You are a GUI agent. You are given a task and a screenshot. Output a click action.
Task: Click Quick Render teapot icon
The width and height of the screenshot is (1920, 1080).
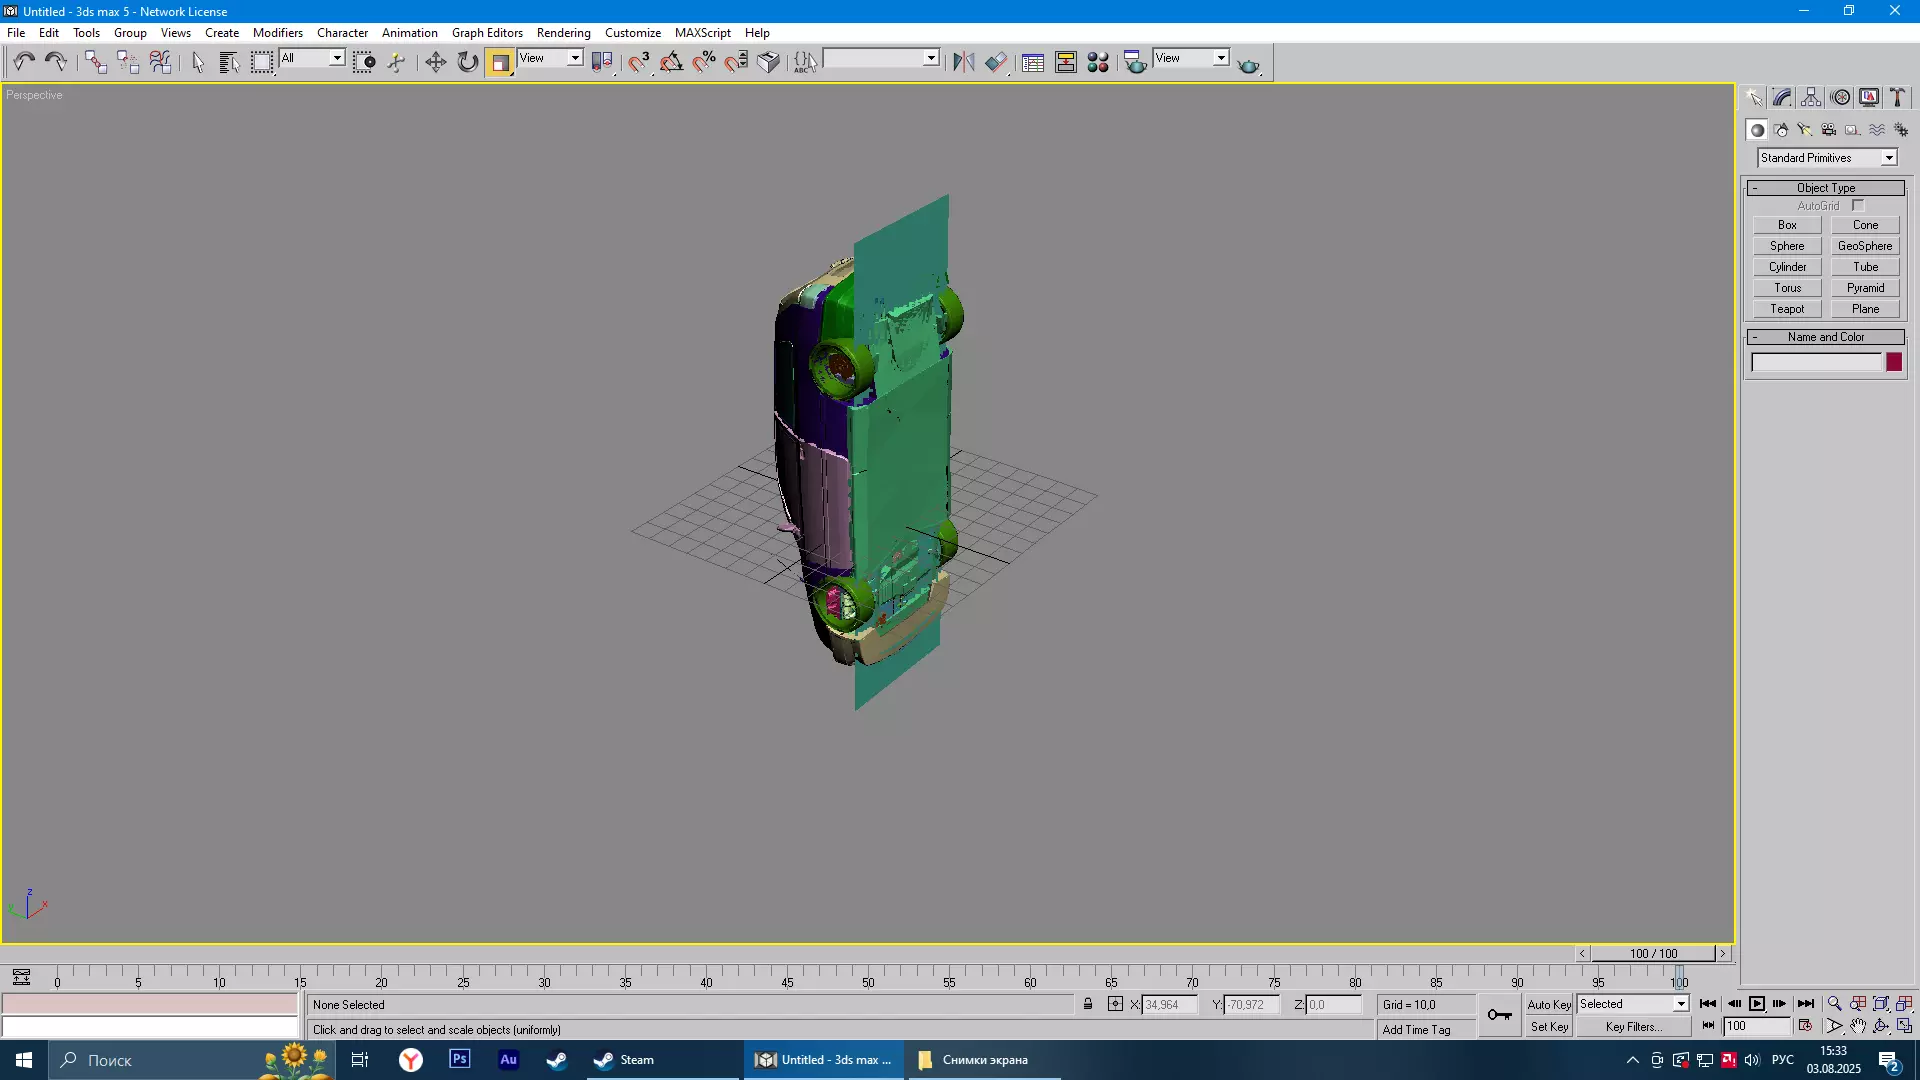pyautogui.click(x=1248, y=64)
